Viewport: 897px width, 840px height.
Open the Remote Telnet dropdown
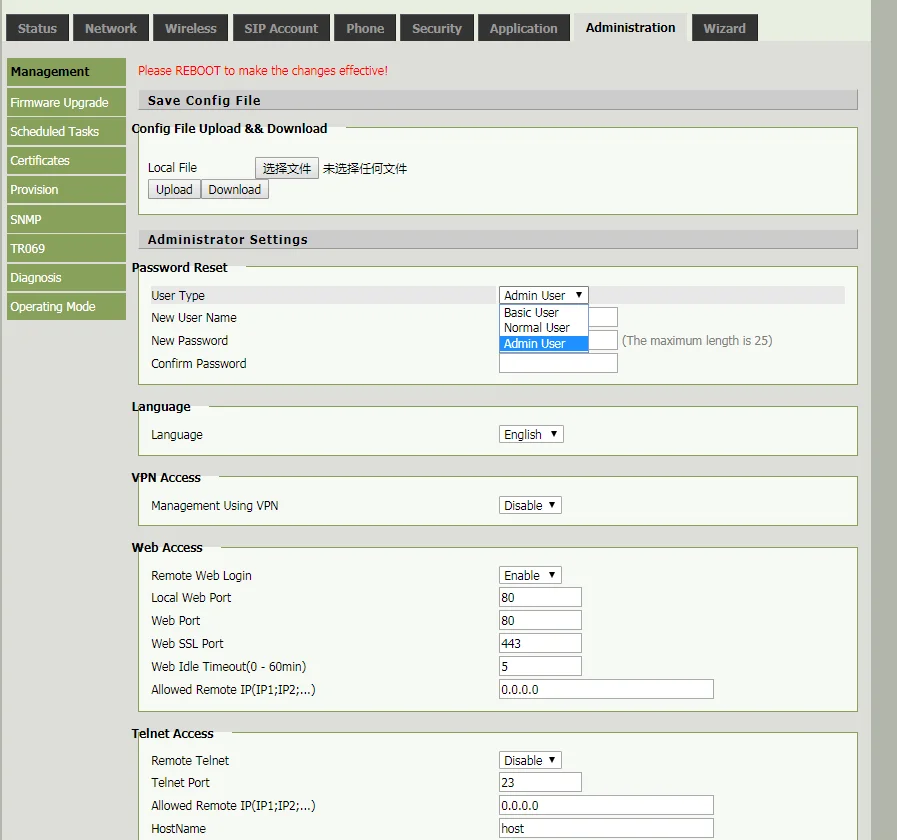point(530,760)
